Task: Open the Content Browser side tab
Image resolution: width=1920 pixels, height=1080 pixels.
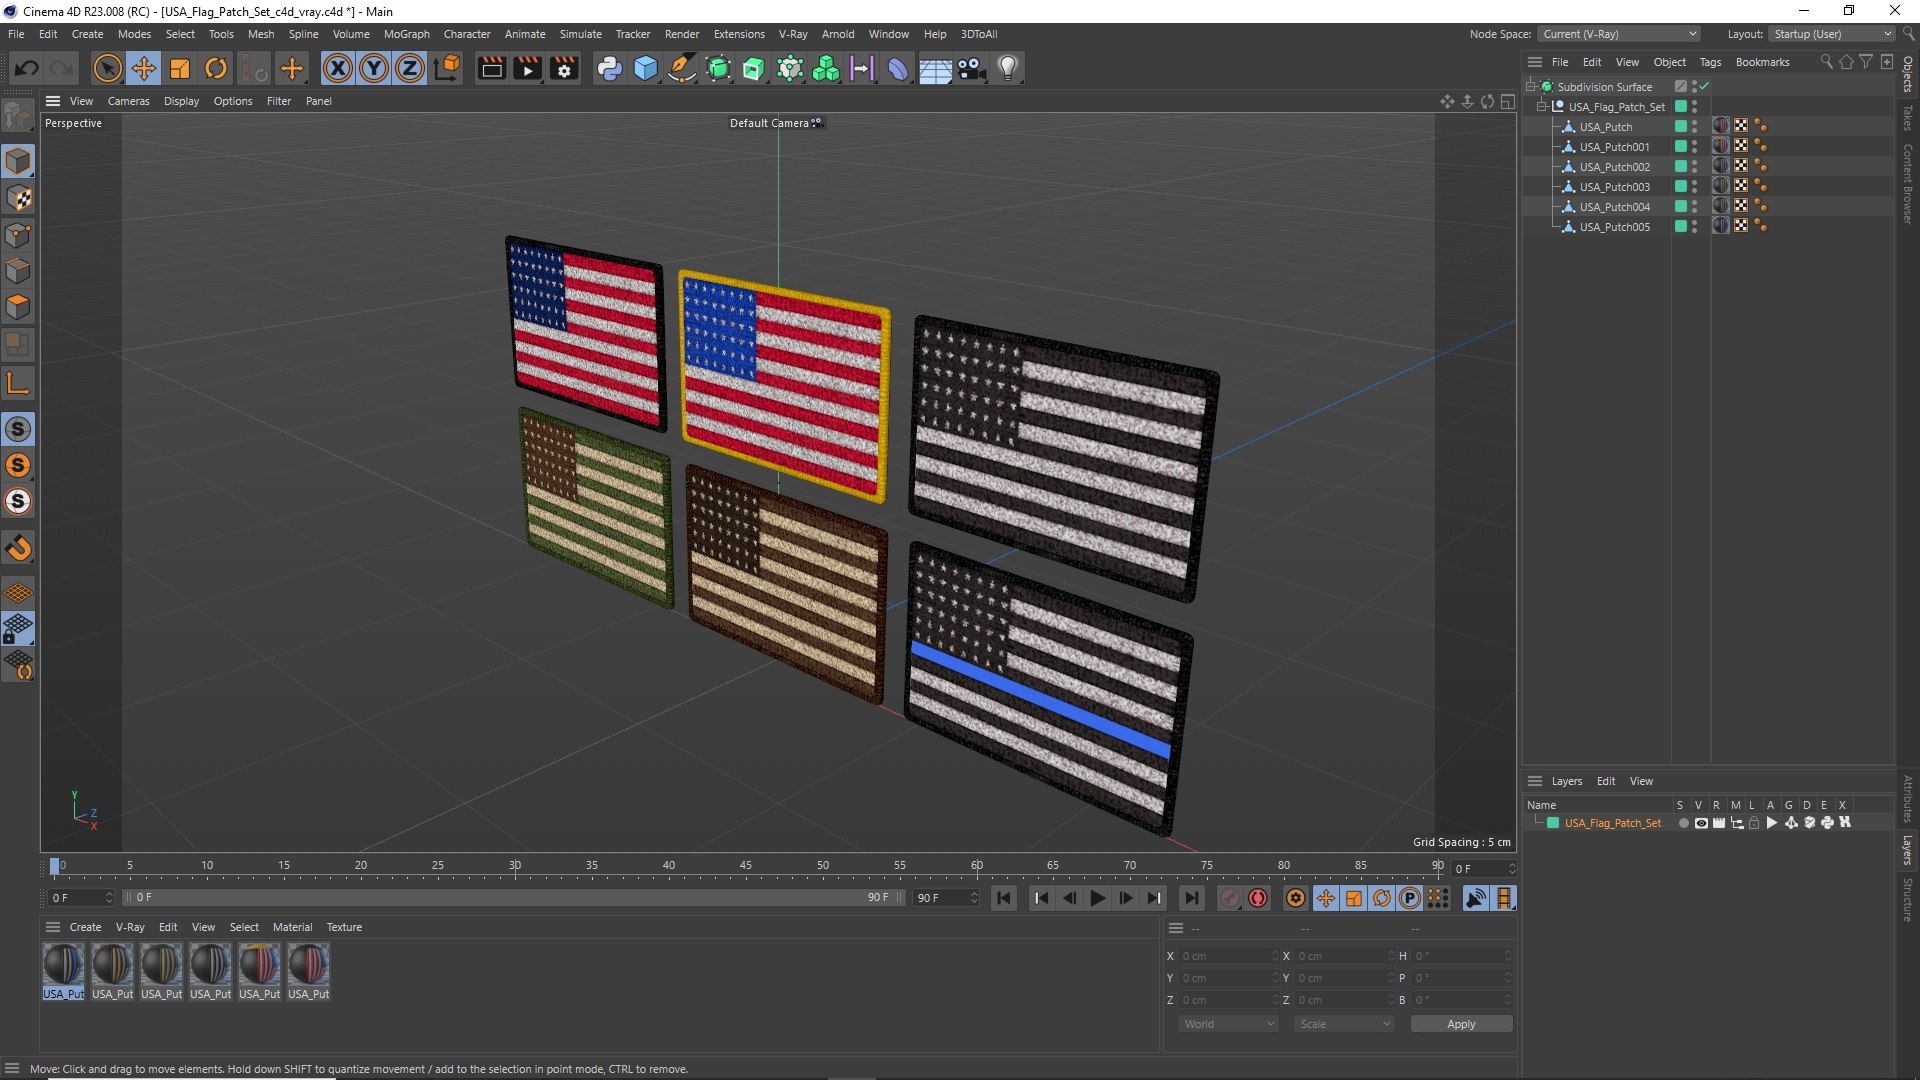Action: [x=1907, y=184]
